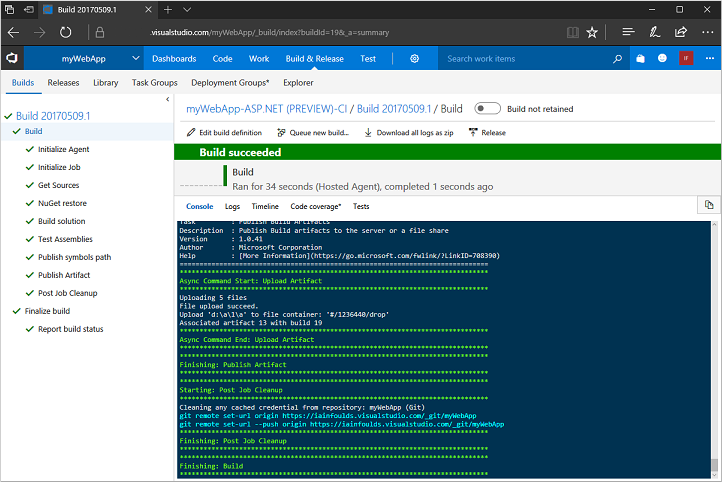This screenshot has height=482, width=722.
Task: Open the settings gear in navigation bar
Action: 414,58
